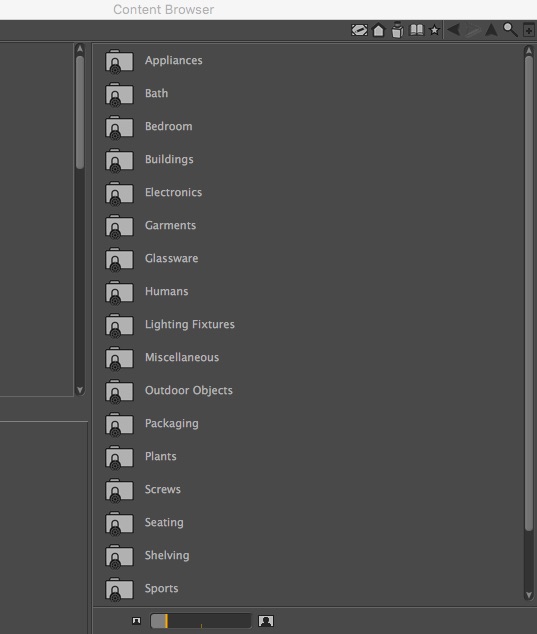Viewport: 537px width, 634px height.
Task: Open the search magnifier icon
Action: point(510,30)
